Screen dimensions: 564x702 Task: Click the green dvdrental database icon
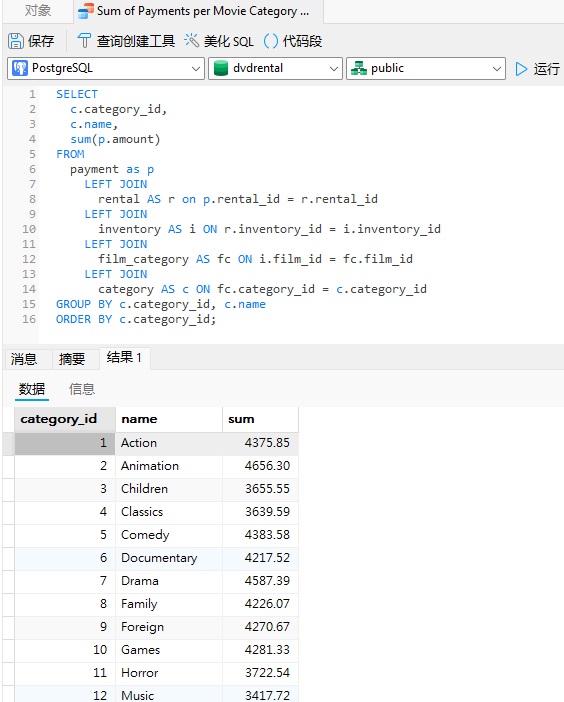coord(221,68)
